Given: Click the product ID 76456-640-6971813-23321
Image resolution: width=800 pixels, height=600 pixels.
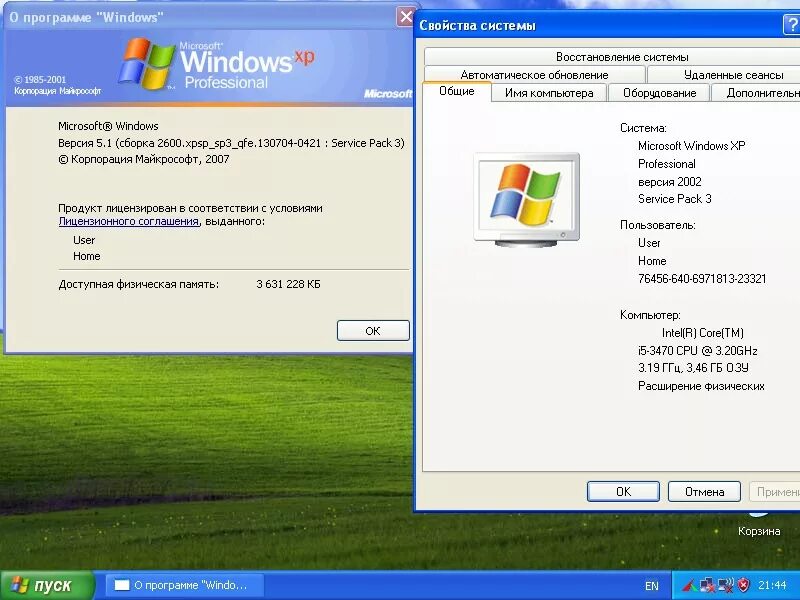Looking at the screenshot, I should (702, 279).
